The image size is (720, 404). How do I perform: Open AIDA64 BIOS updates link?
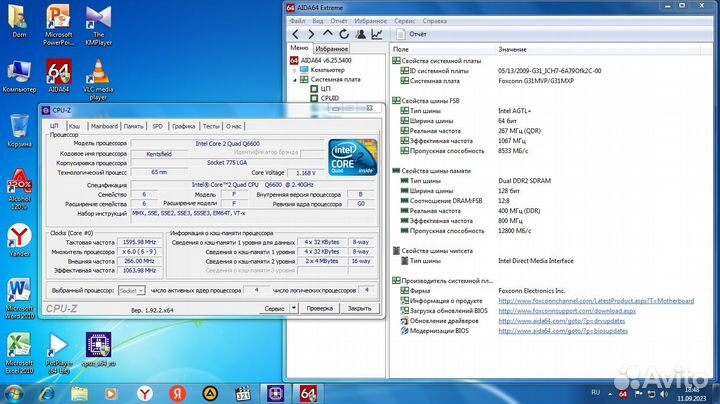(563, 331)
